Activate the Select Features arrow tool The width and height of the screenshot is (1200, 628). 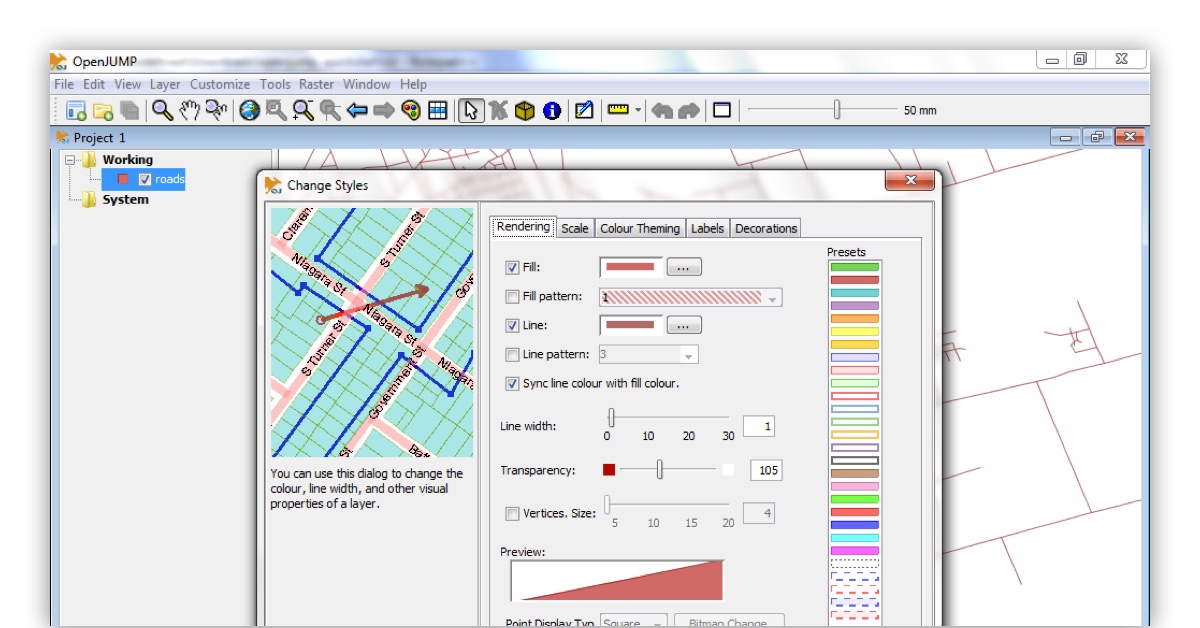pos(471,110)
